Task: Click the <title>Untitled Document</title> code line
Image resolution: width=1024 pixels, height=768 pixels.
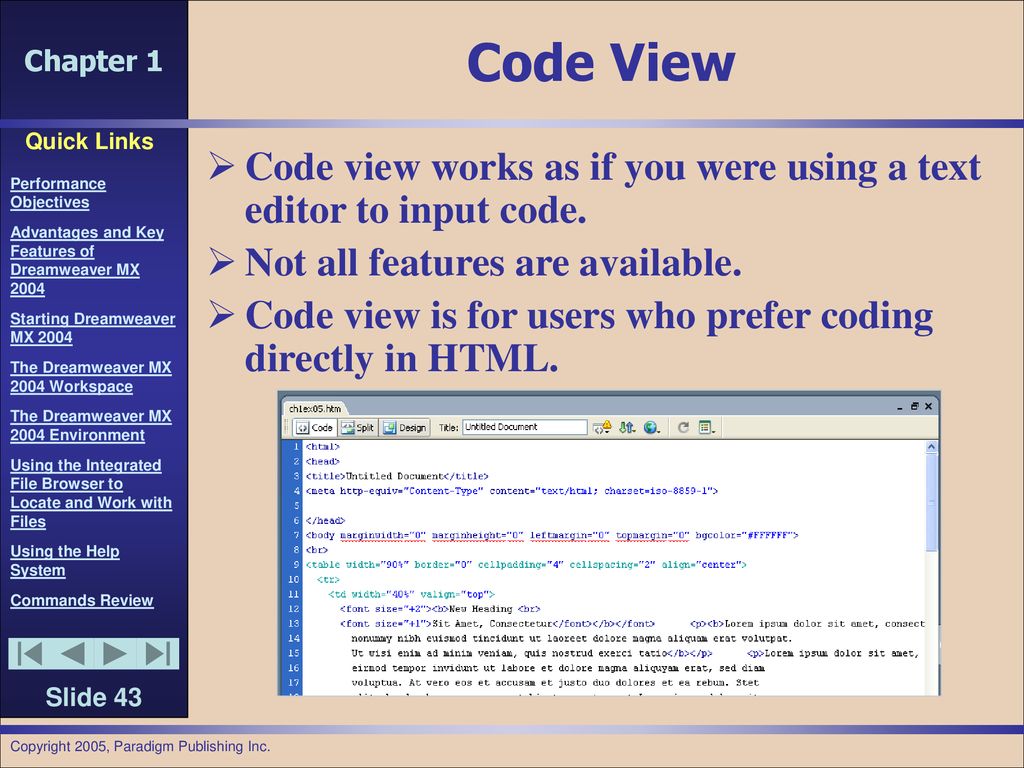Action: coord(397,477)
